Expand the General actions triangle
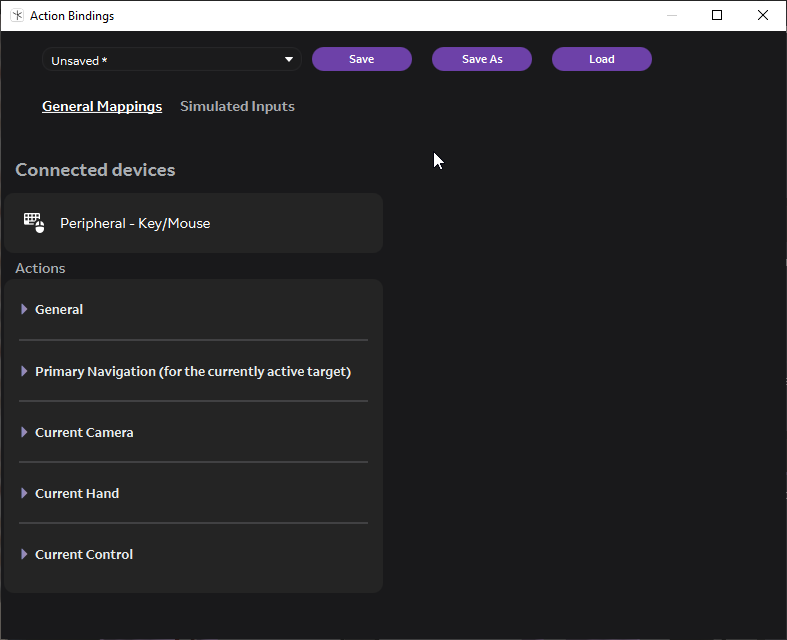Viewport: 787px width, 640px height. click(x=24, y=309)
